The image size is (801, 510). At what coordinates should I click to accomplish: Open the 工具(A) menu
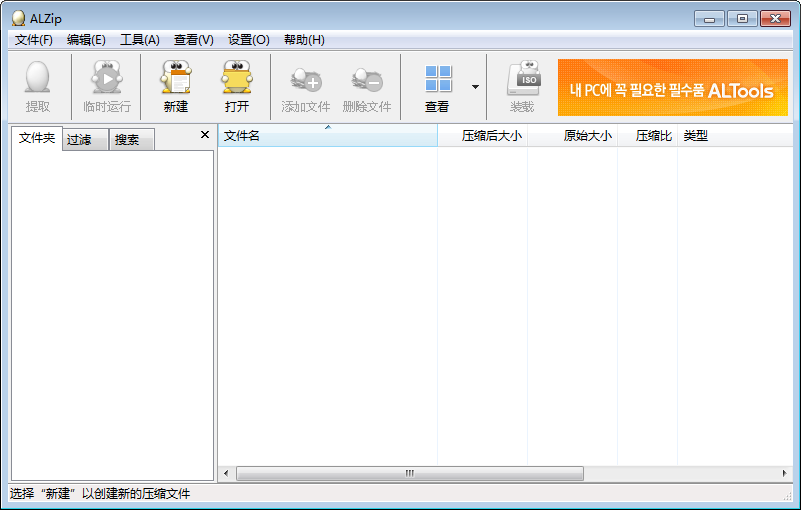click(139, 40)
